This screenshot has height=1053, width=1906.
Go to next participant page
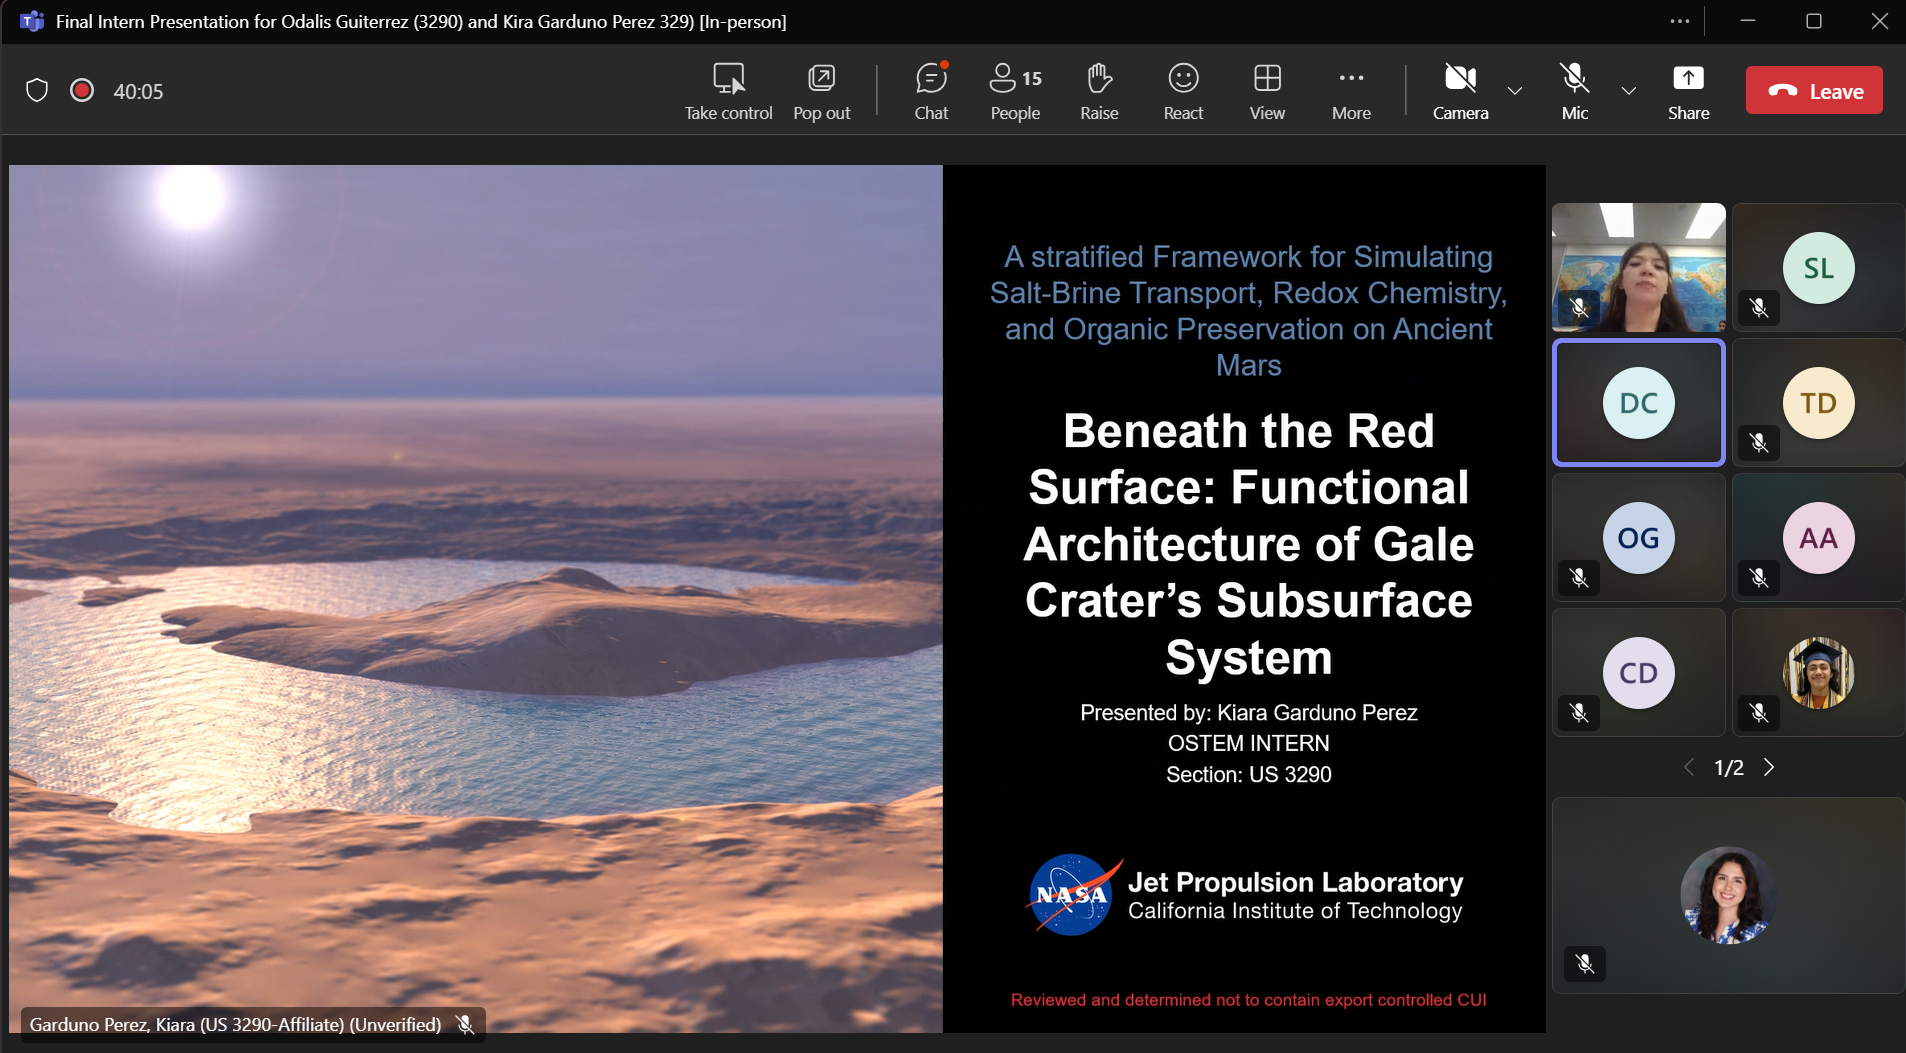pos(1769,767)
